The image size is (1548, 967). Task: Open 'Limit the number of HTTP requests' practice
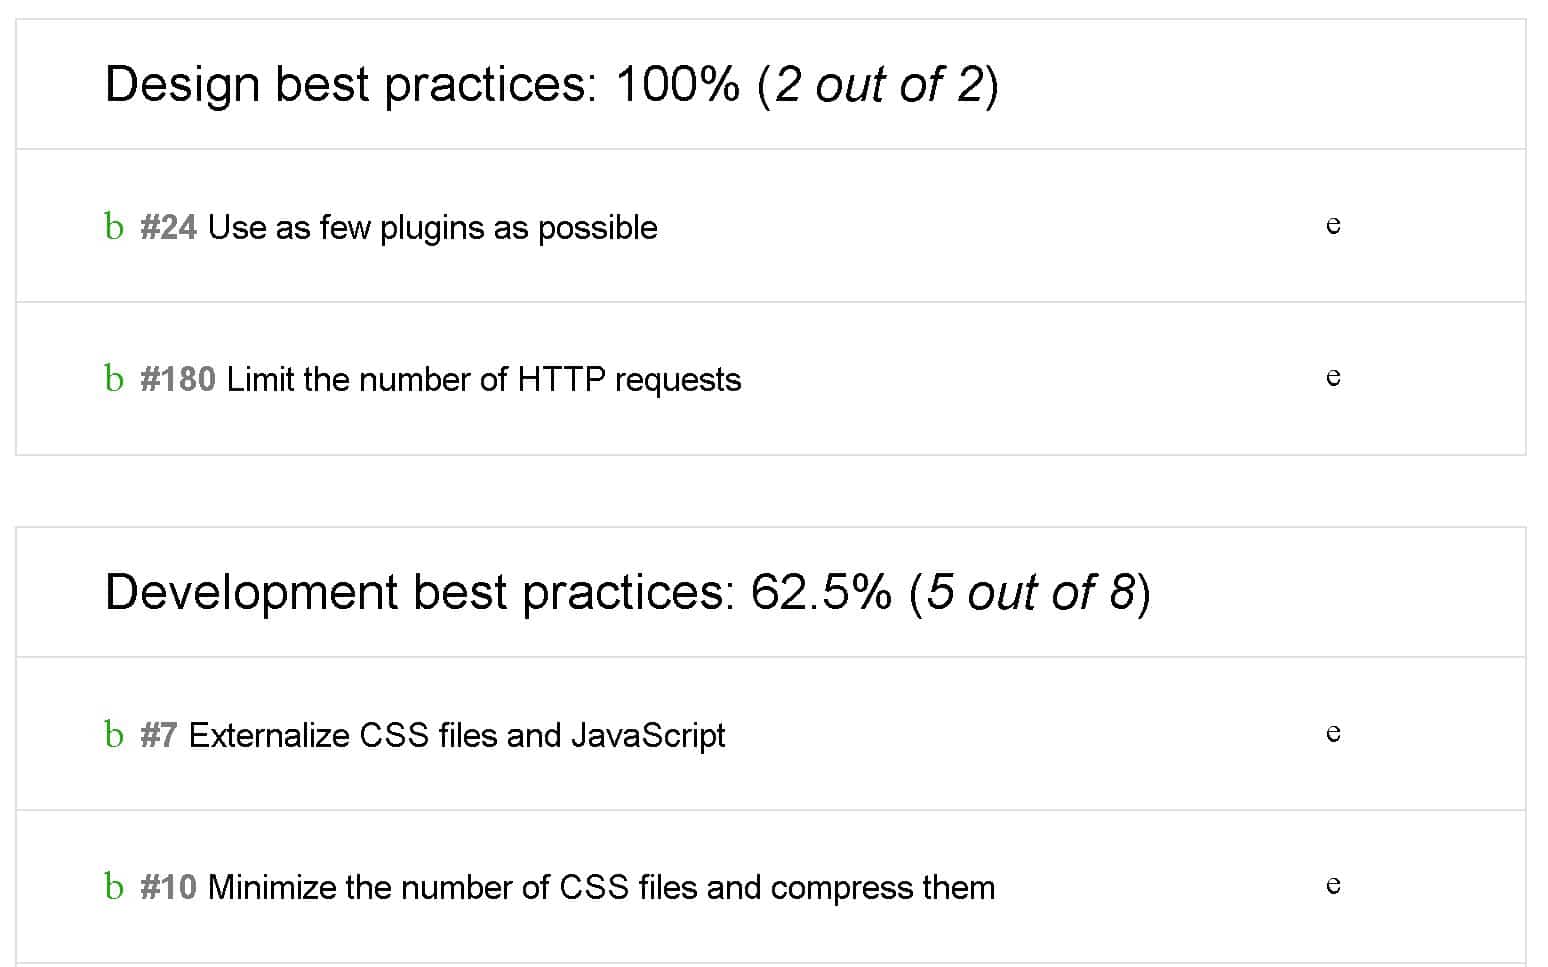(484, 380)
